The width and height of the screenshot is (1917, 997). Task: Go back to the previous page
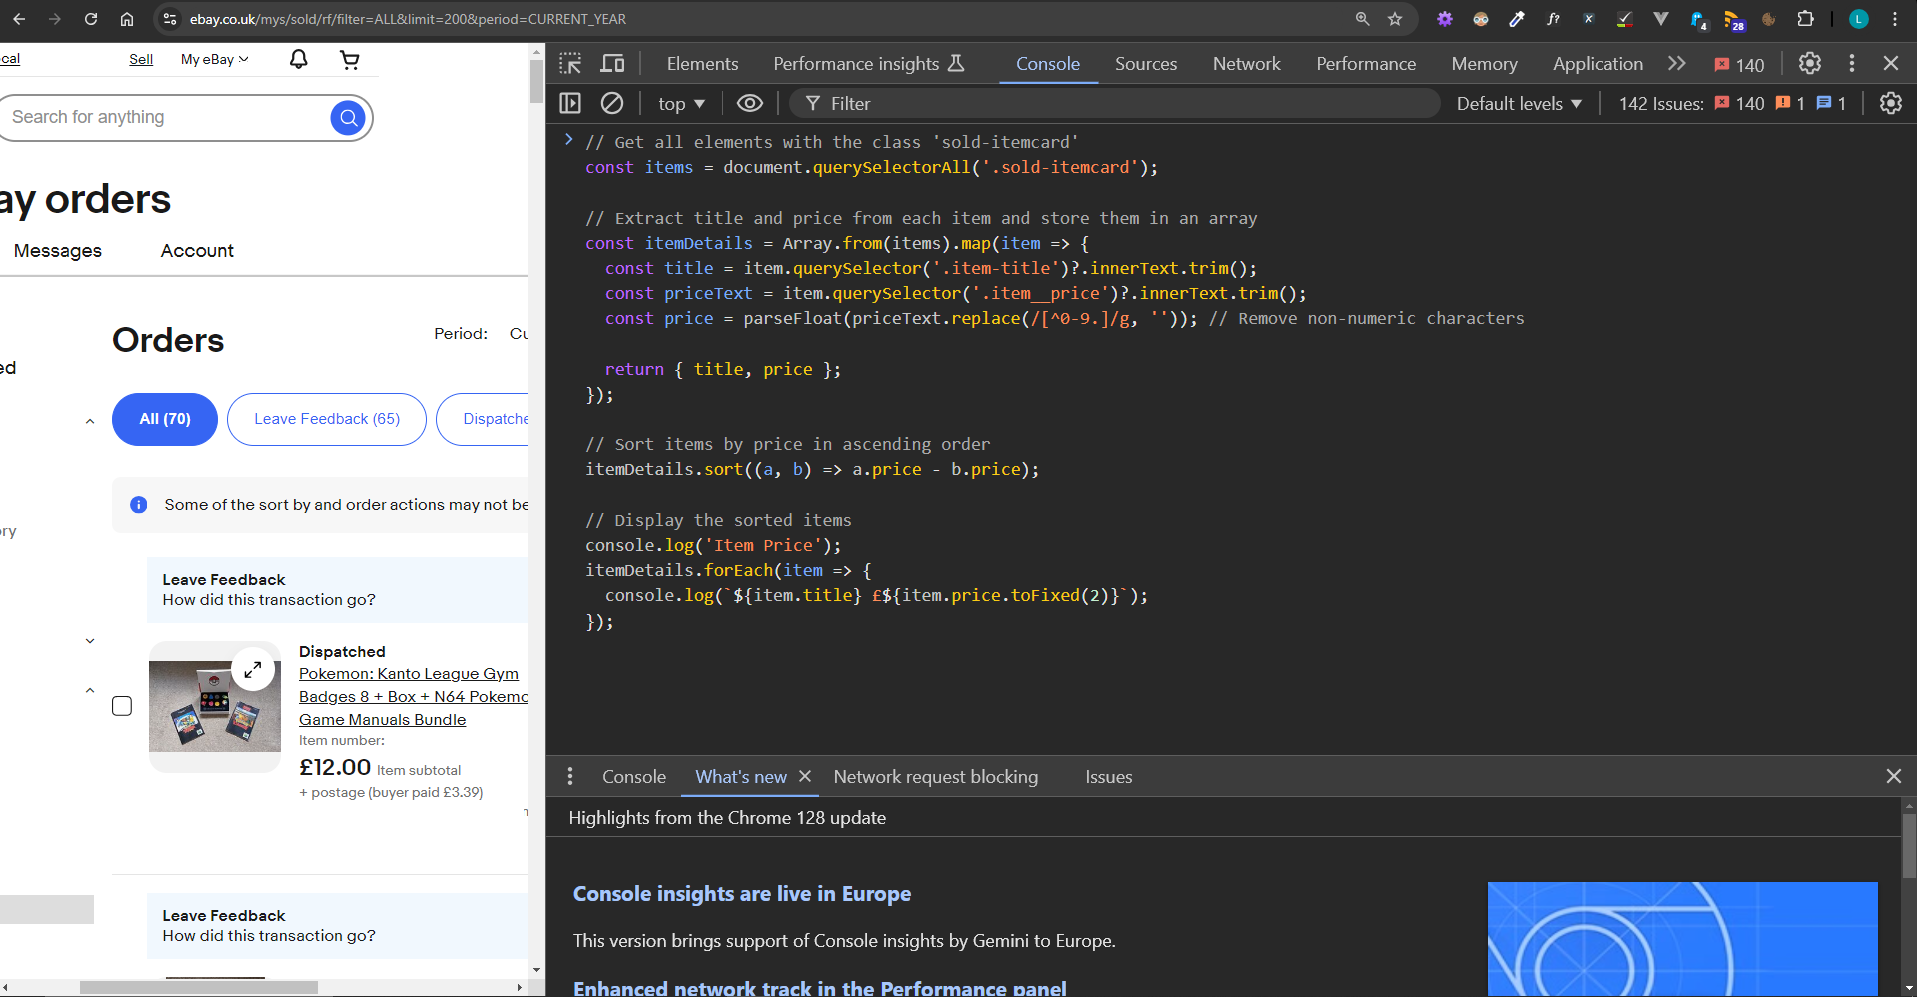tap(19, 19)
